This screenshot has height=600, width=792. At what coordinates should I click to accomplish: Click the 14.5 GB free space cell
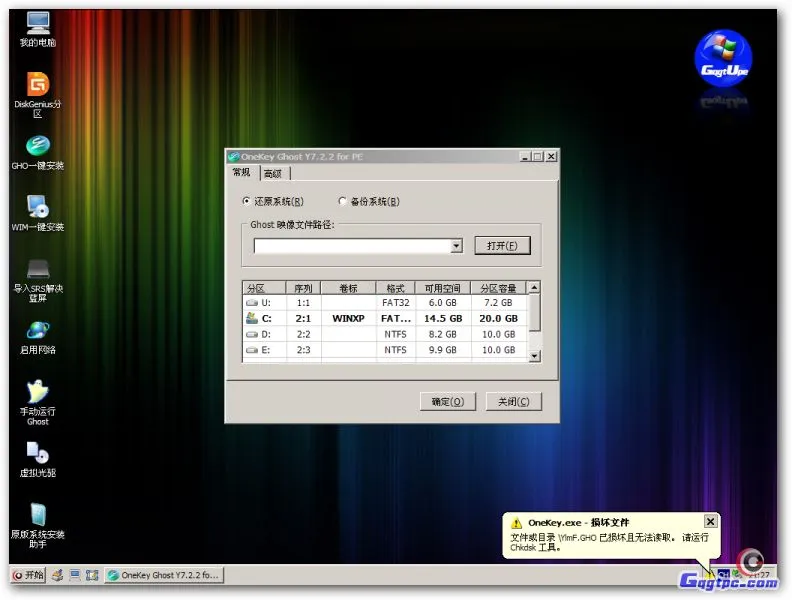click(443, 318)
